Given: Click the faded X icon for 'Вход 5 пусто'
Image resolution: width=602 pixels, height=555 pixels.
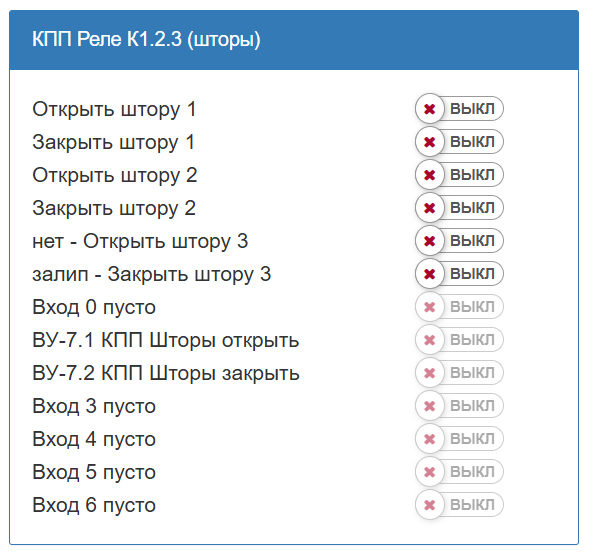Looking at the screenshot, I should tap(430, 472).
